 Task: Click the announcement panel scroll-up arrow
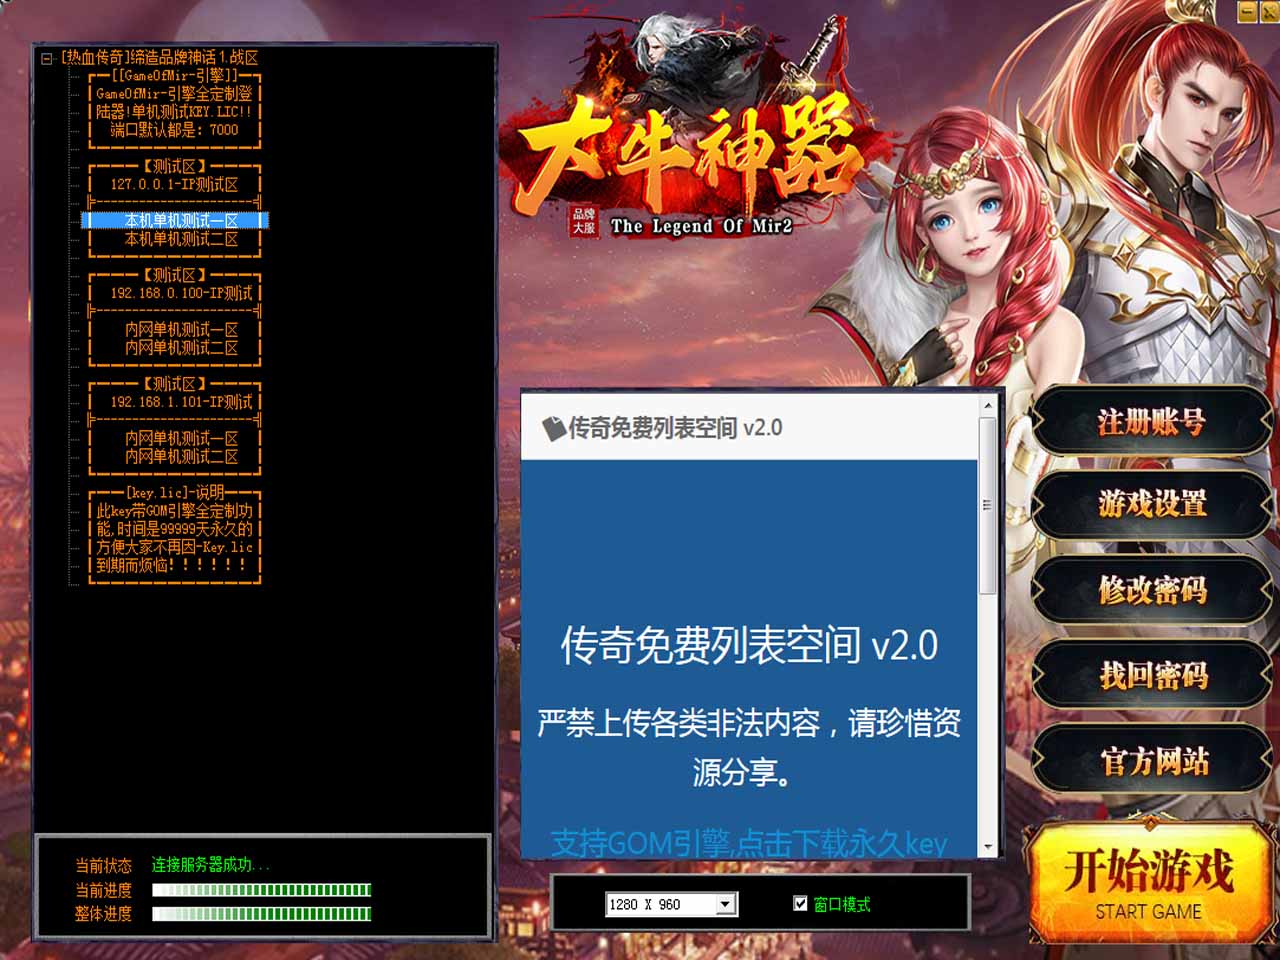tap(987, 405)
